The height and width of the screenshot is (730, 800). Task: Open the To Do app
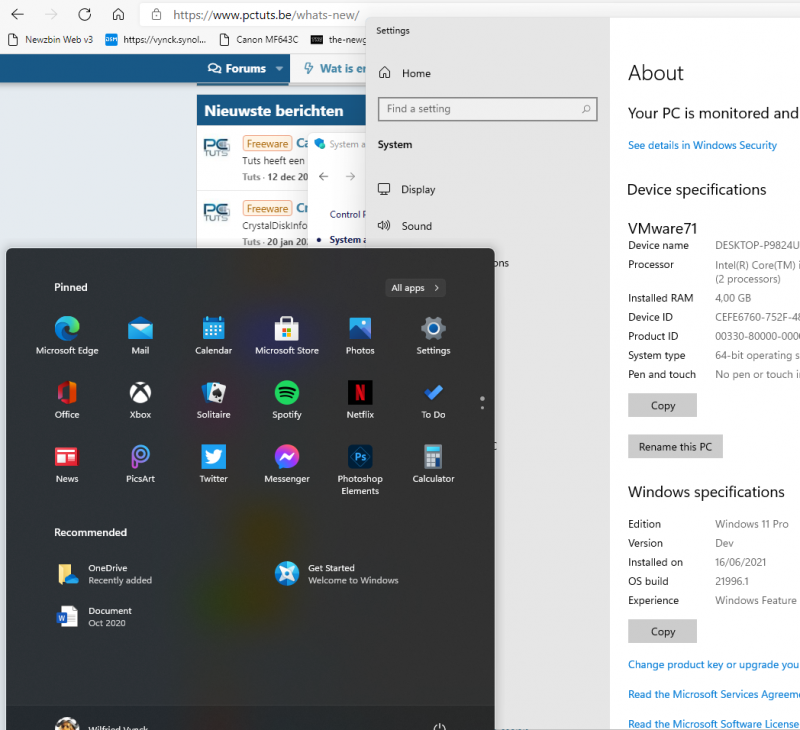click(433, 399)
